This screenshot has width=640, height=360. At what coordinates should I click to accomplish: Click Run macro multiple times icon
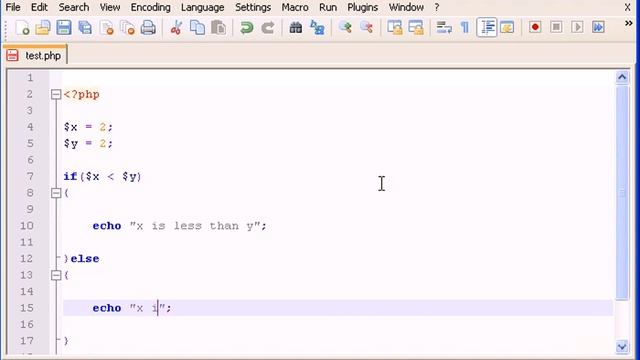598,27
